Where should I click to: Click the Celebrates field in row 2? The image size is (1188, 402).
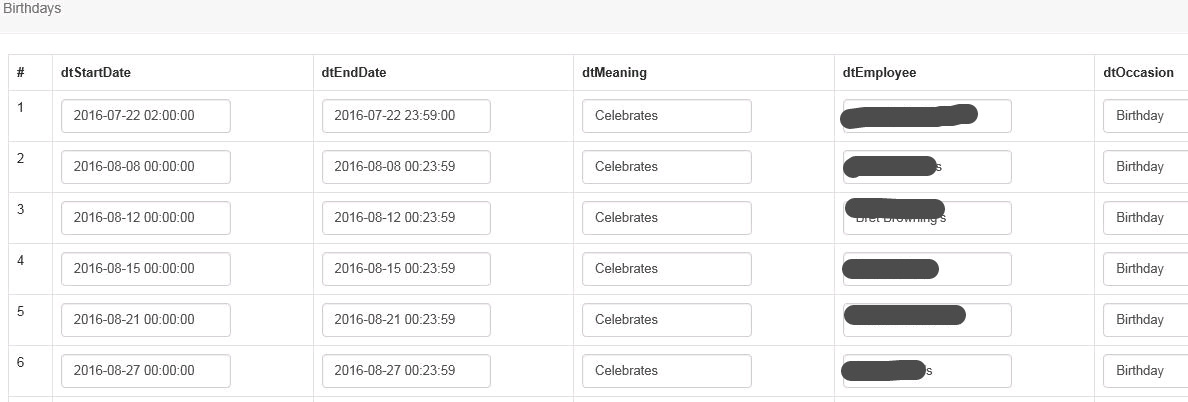pyautogui.click(x=667, y=167)
